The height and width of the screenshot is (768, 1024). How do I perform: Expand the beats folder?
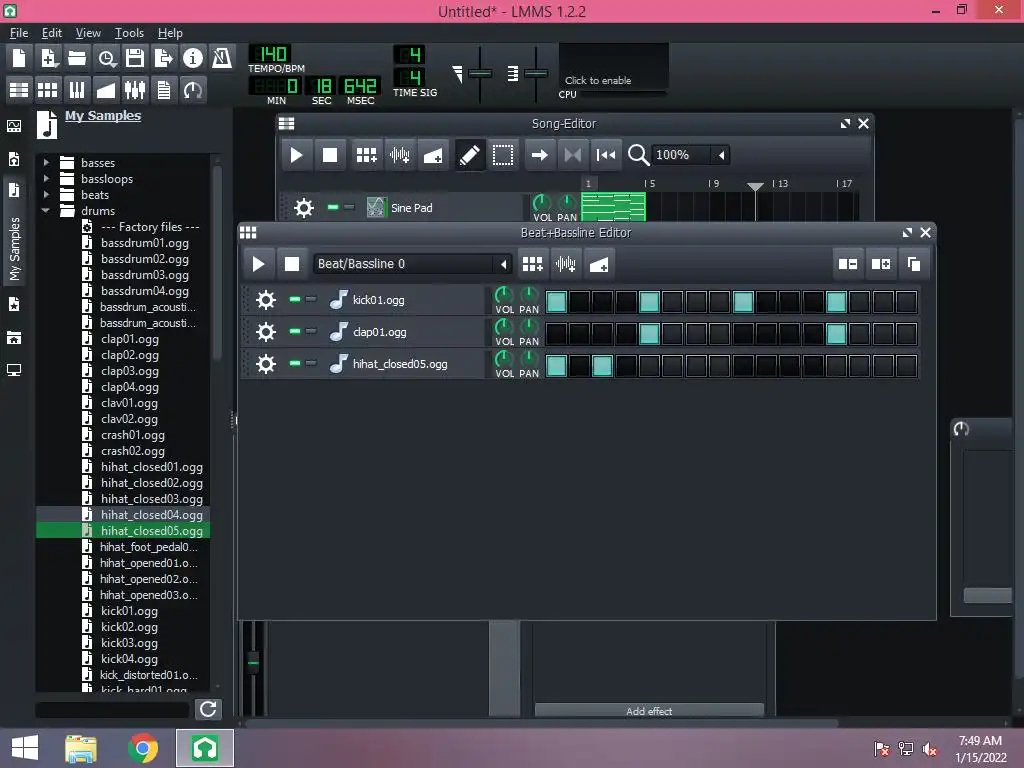[46, 195]
